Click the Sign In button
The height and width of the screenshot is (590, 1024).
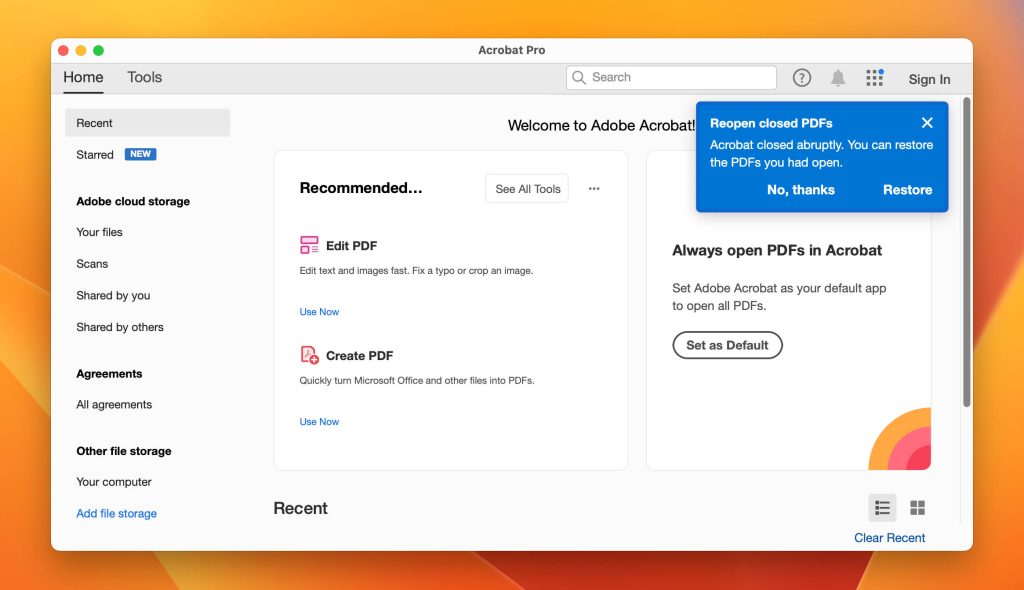point(929,79)
